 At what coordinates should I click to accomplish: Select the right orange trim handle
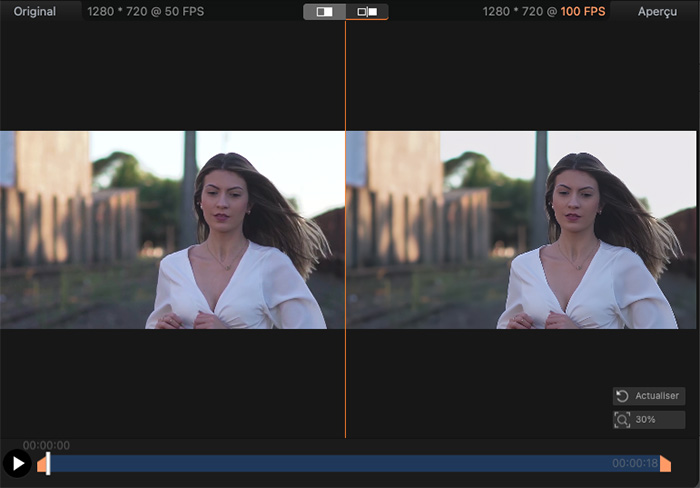point(665,464)
